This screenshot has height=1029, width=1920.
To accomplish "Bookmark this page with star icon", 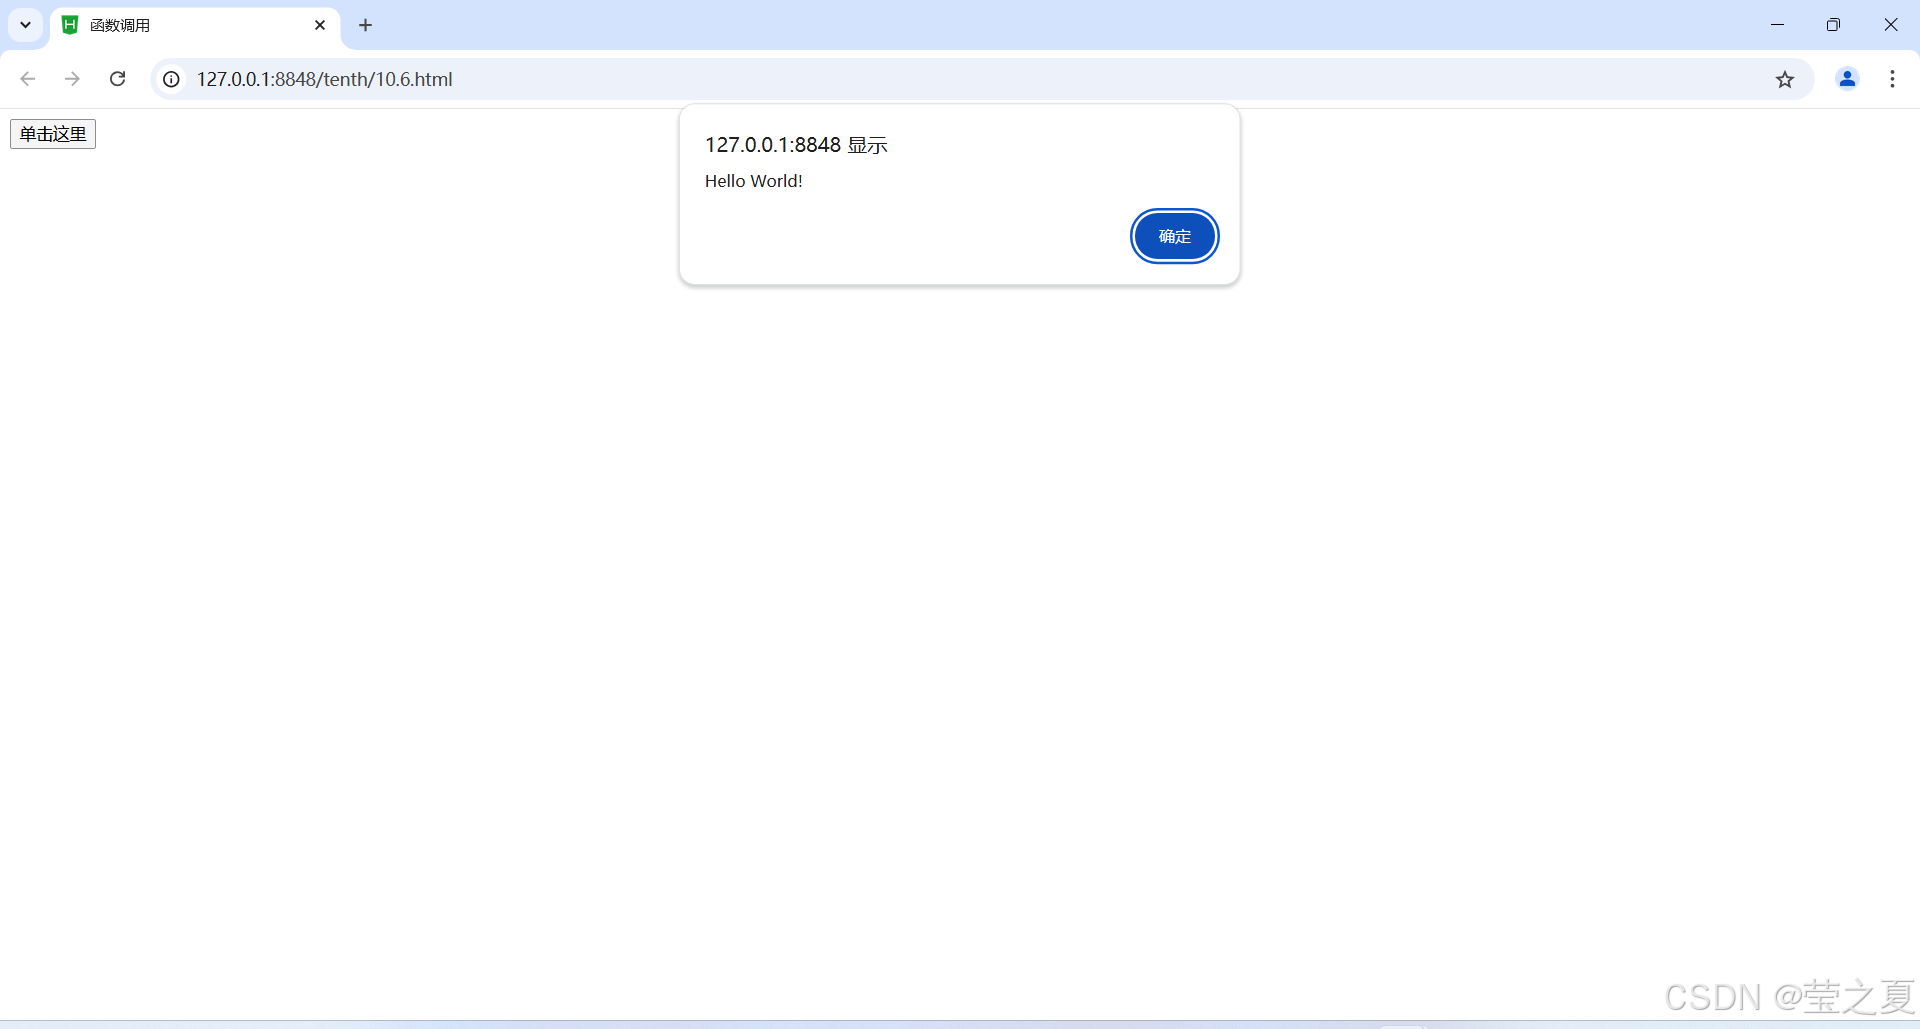I will coord(1785,79).
